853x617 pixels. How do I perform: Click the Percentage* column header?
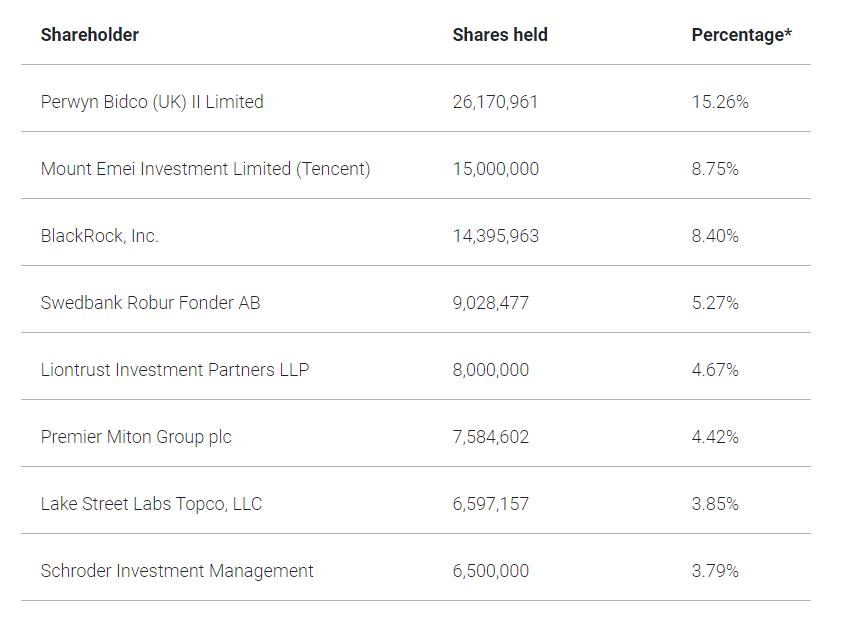pyautogui.click(x=741, y=35)
